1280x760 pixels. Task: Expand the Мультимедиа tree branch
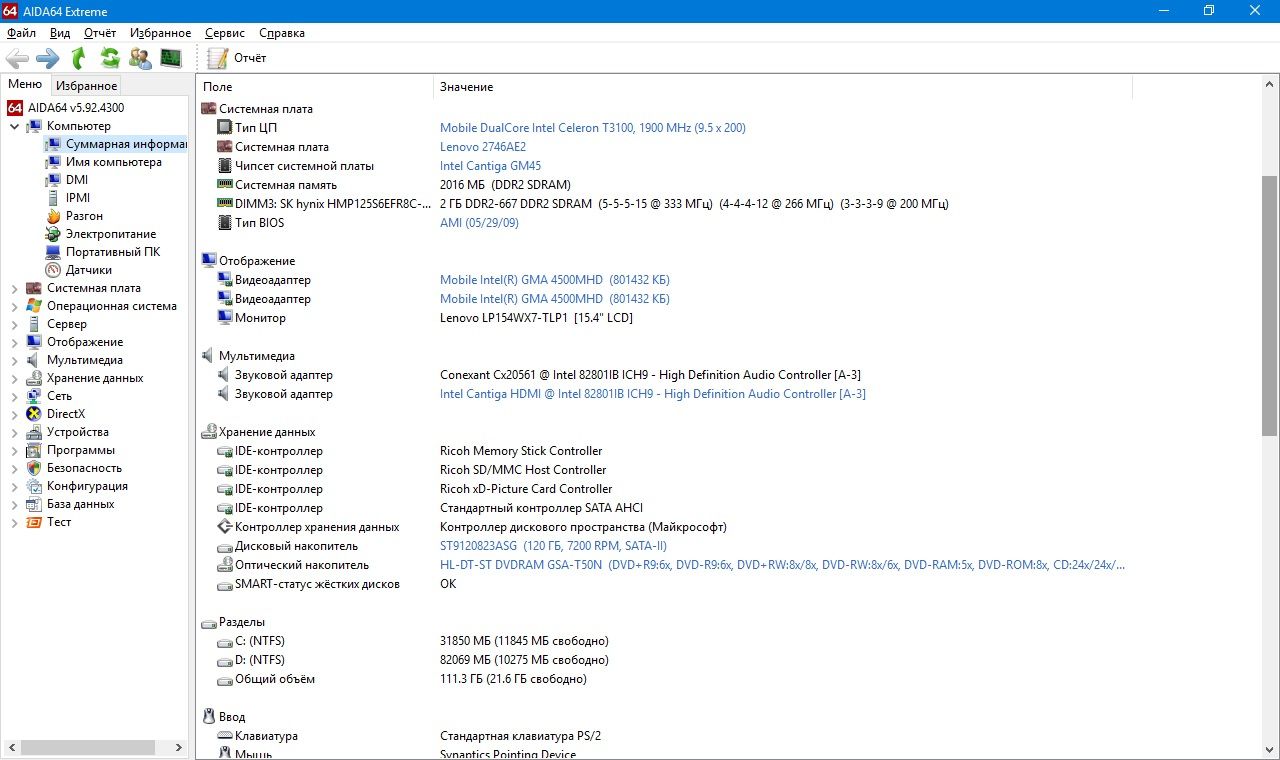[x=14, y=360]
